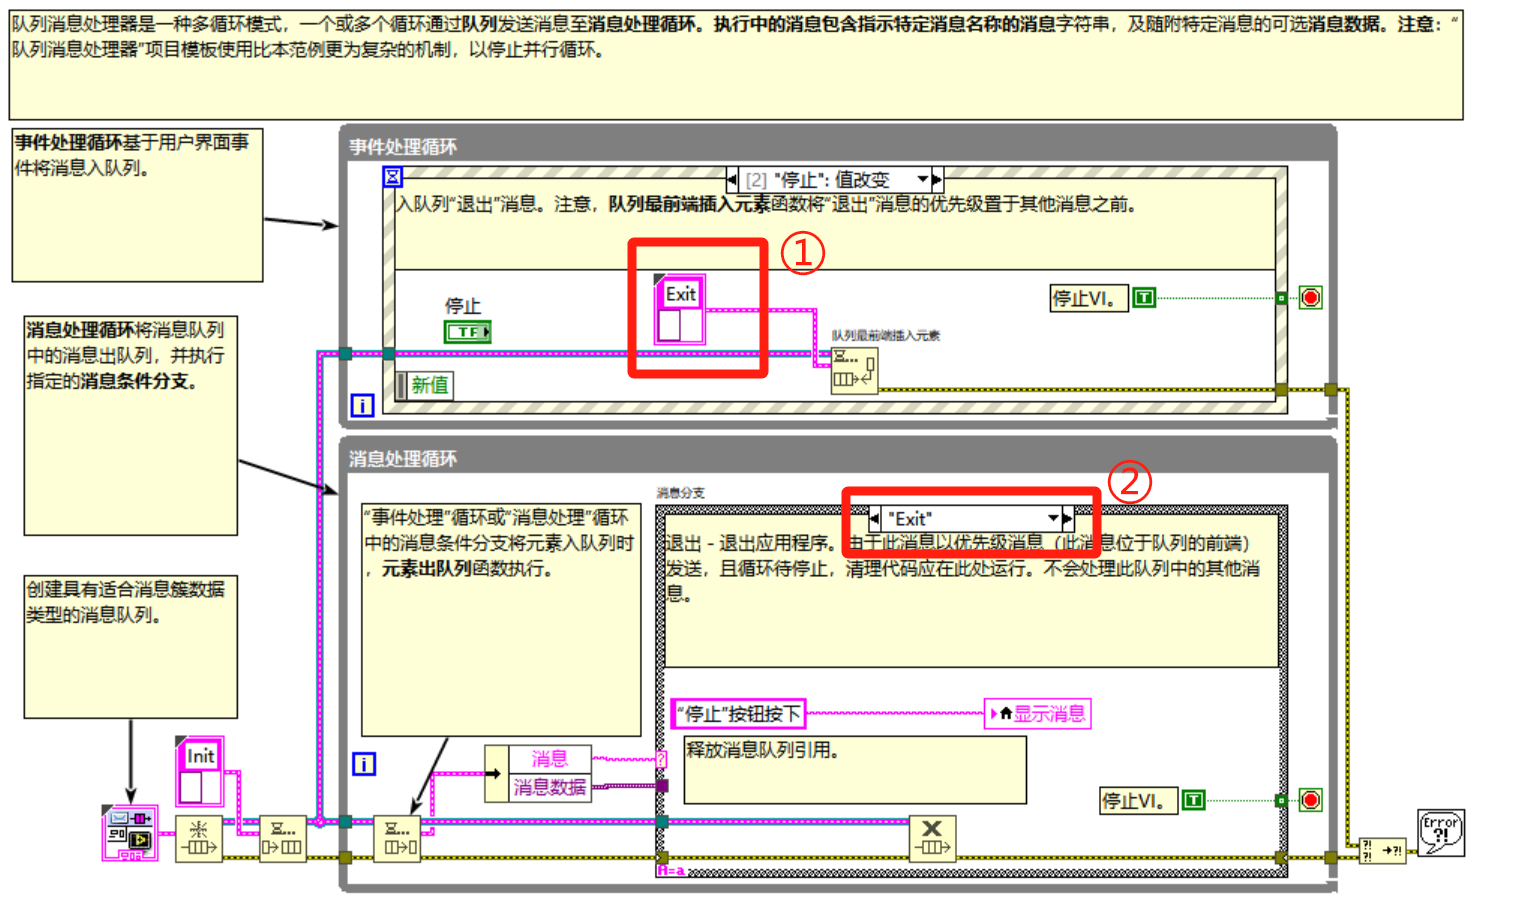Select the 创建具有适合消息簇数据 comment box
The image size is (1527, 918).
131,646
